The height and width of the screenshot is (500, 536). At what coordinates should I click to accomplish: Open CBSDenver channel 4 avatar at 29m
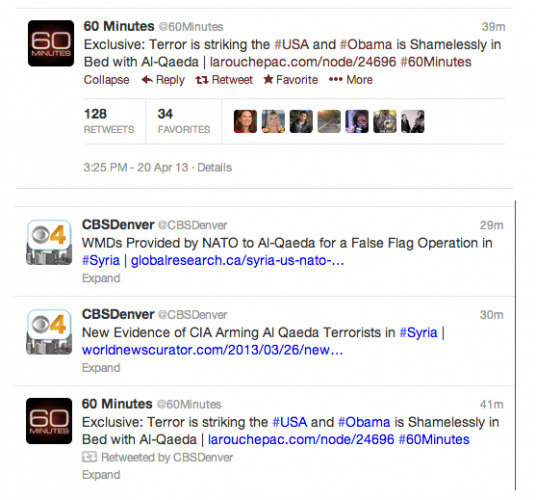(x=49, y=242)
